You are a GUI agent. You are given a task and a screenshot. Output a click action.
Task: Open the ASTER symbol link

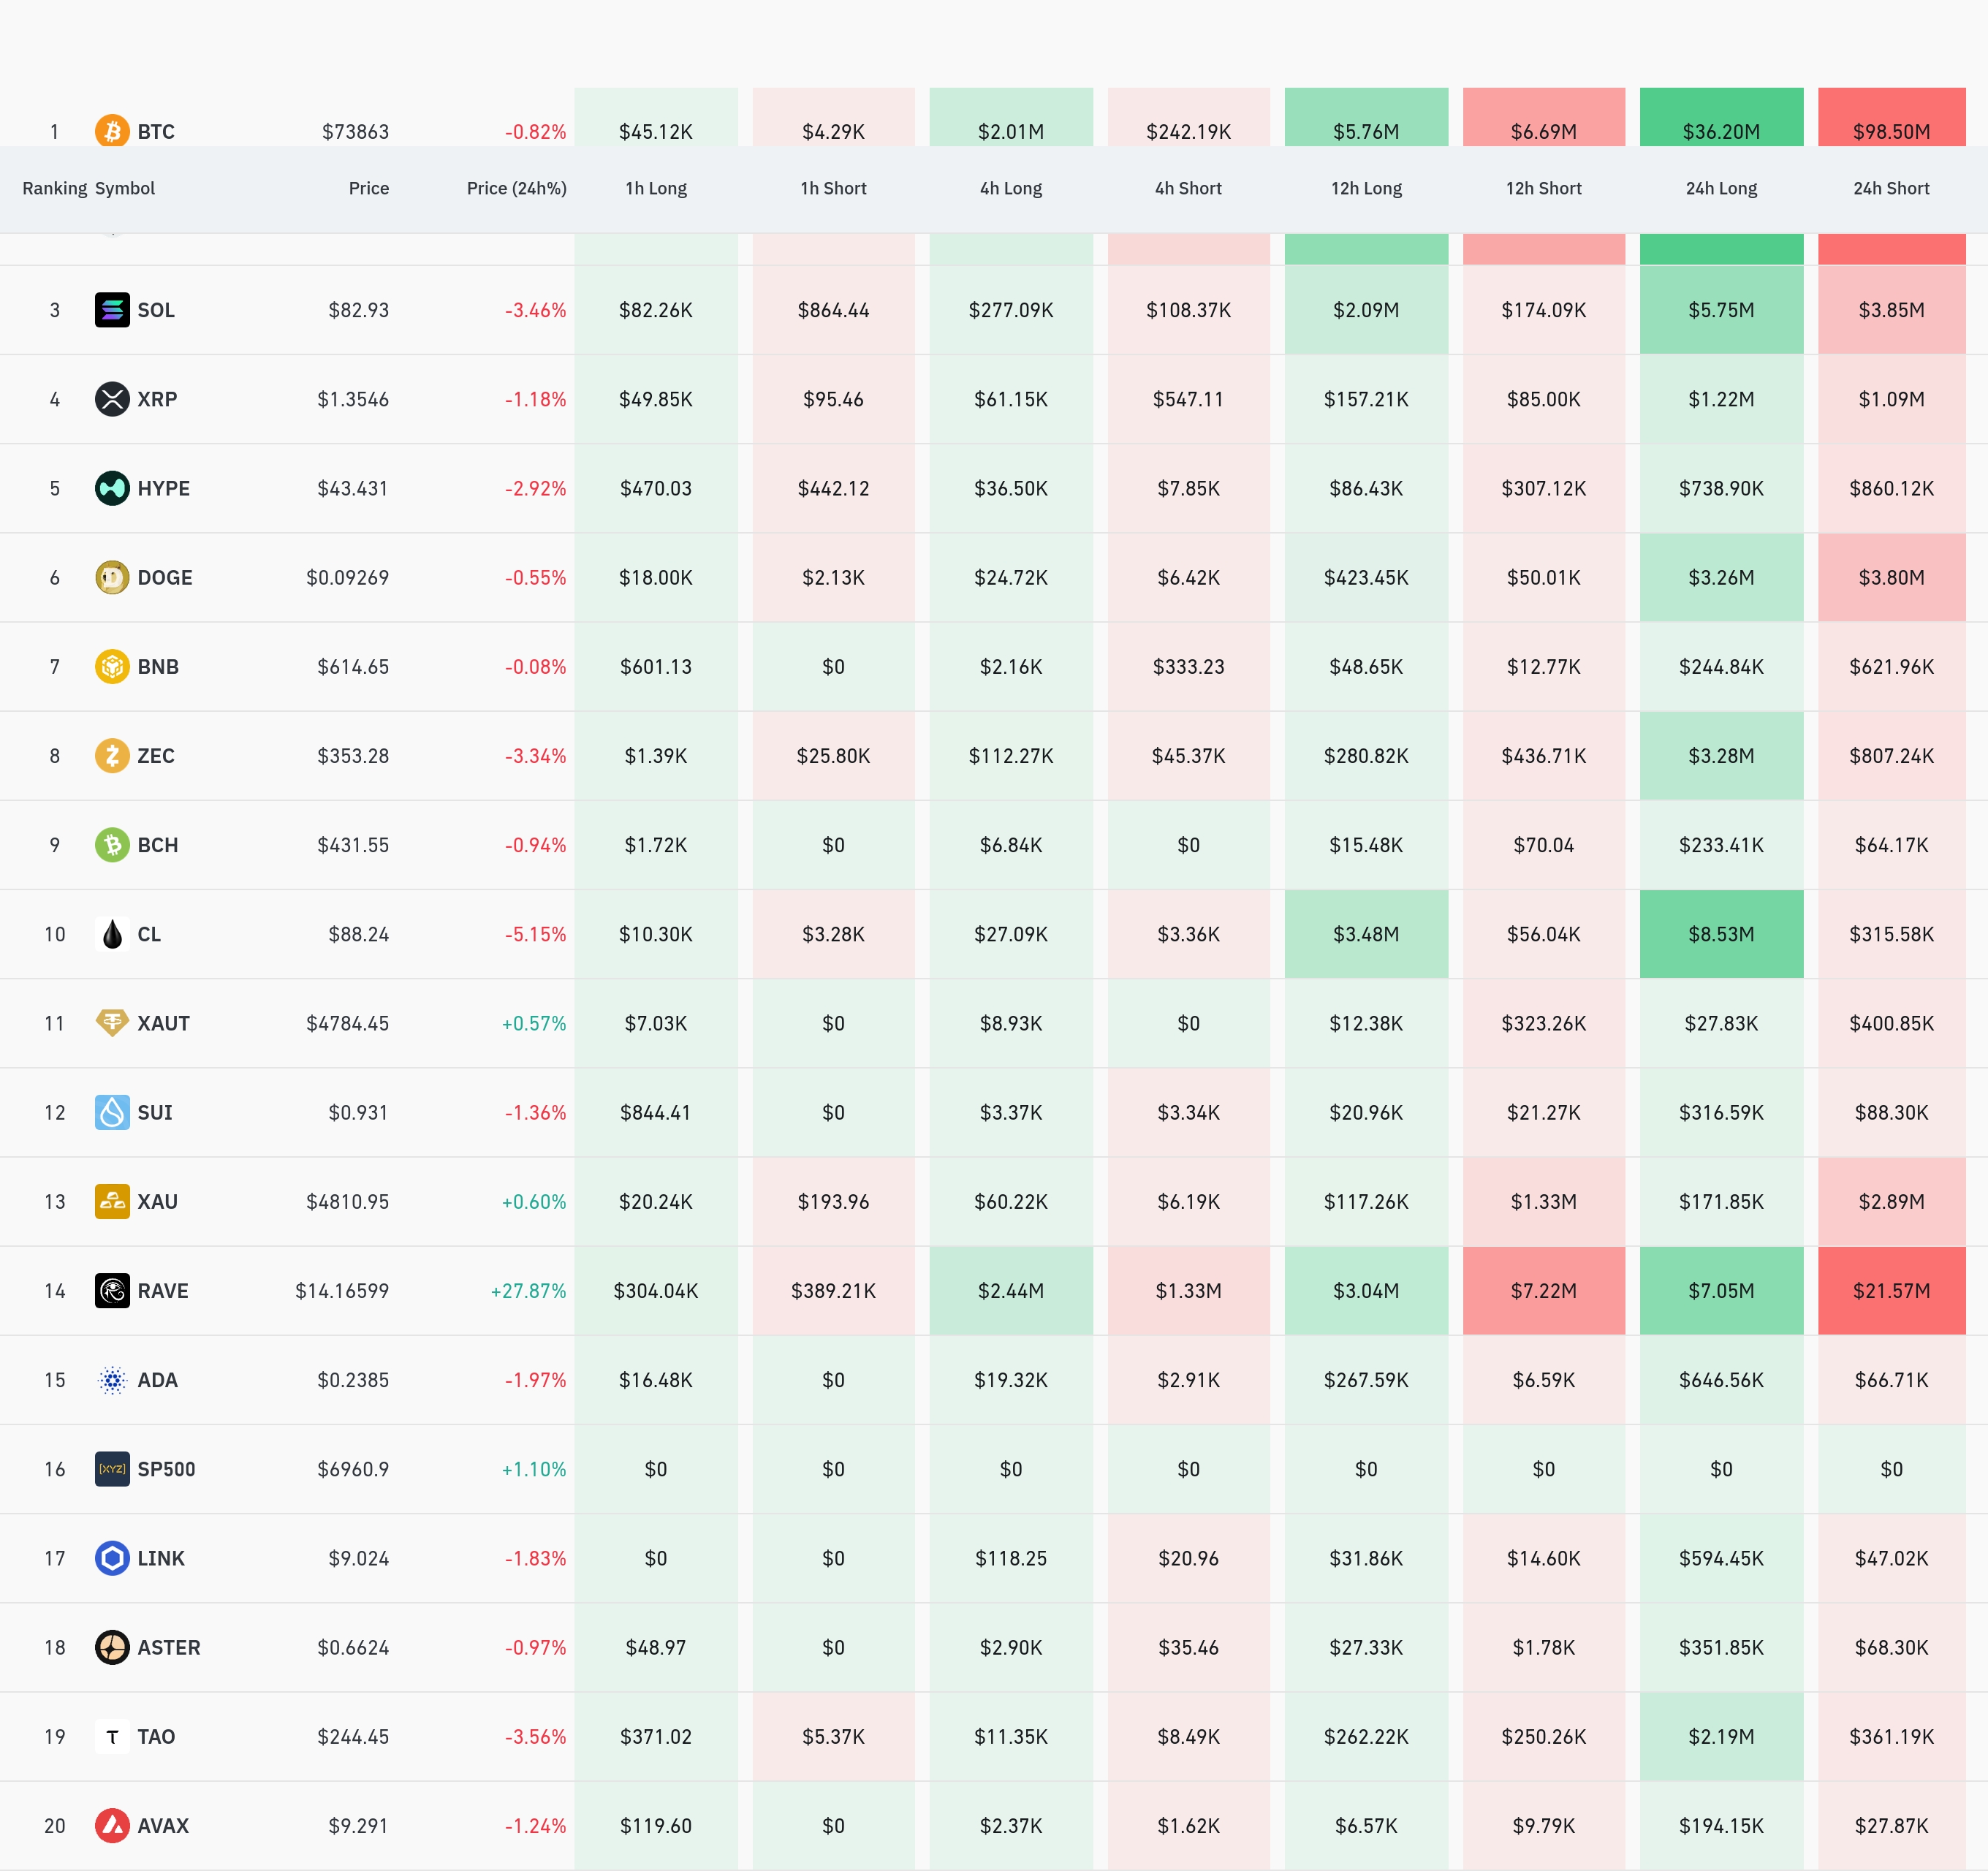[168, 1647]
